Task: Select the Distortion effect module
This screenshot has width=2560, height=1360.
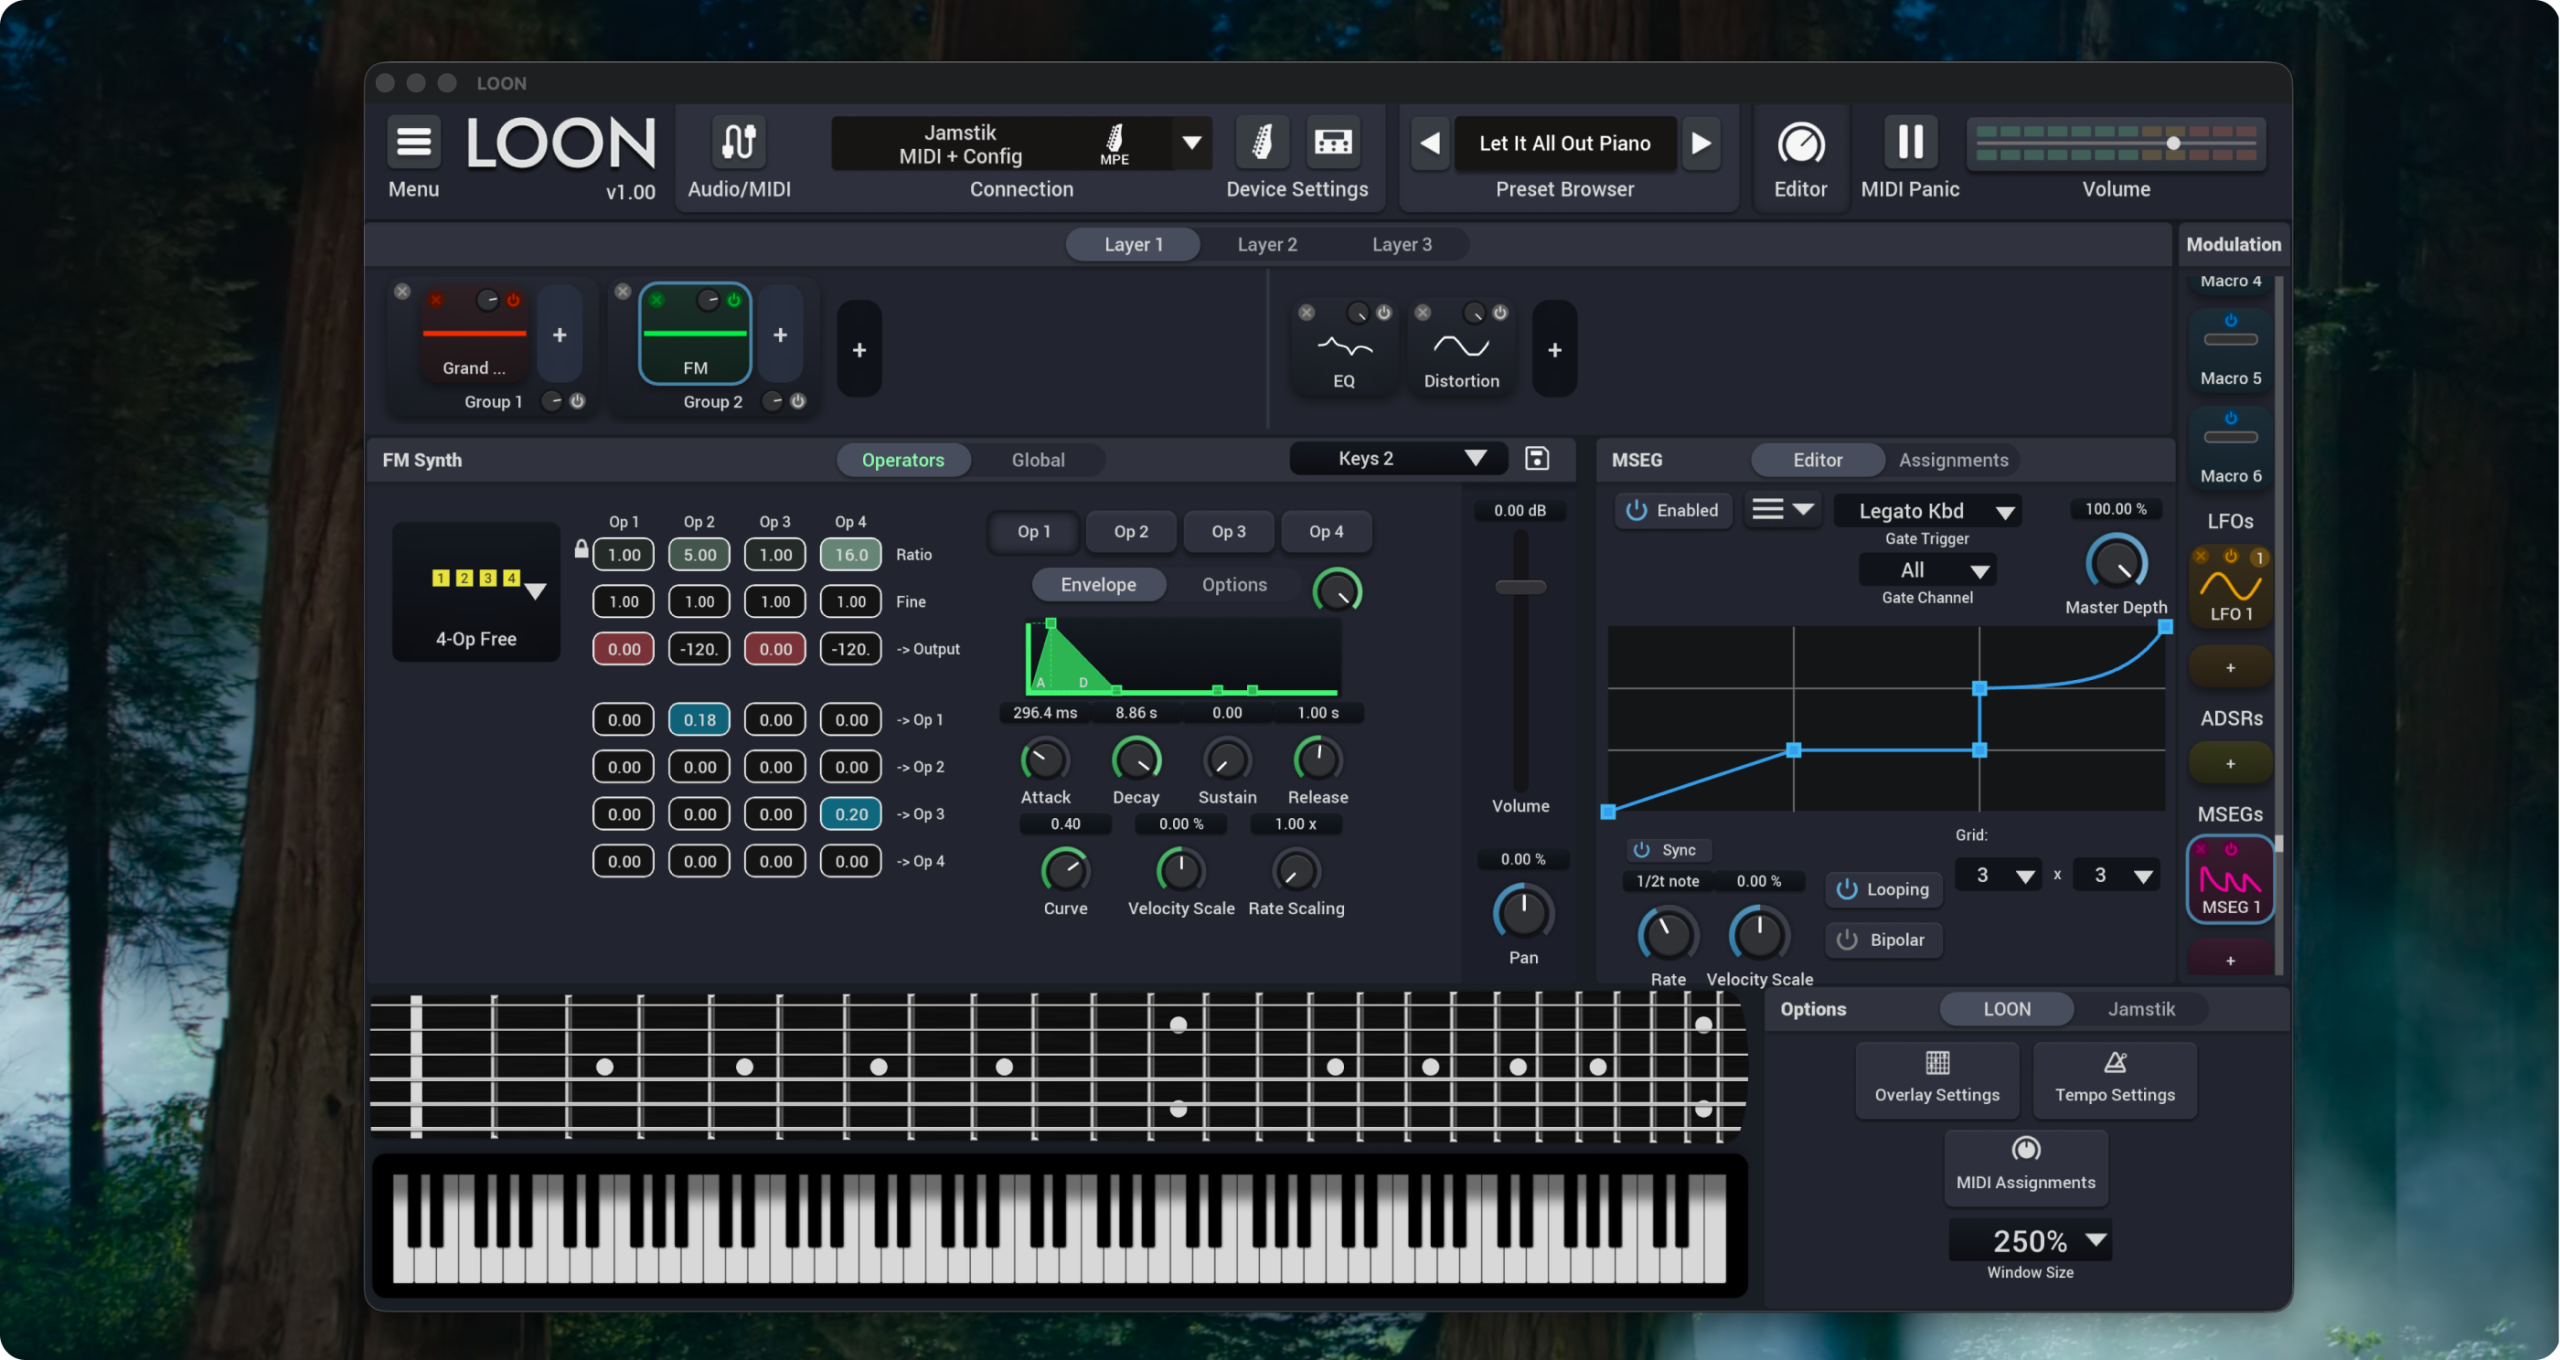Action: pos(1461,350)
